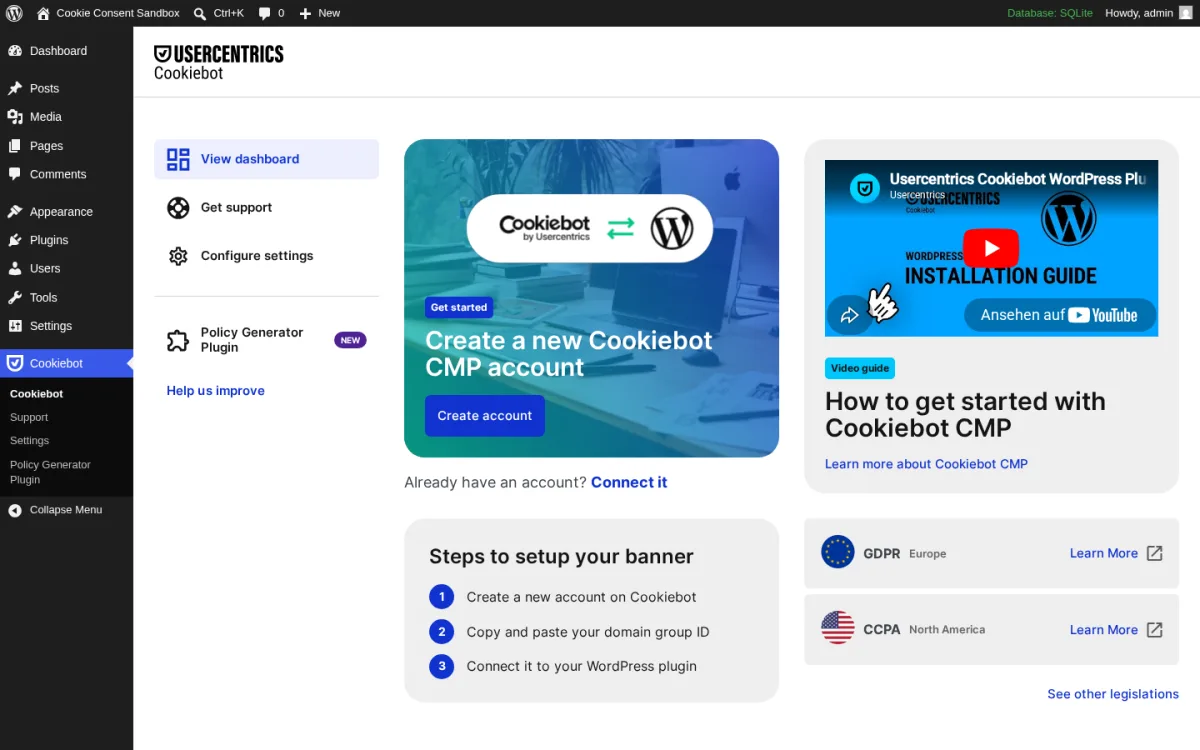
Task: Click the Tools wrench icon
Action: (15, 298)
